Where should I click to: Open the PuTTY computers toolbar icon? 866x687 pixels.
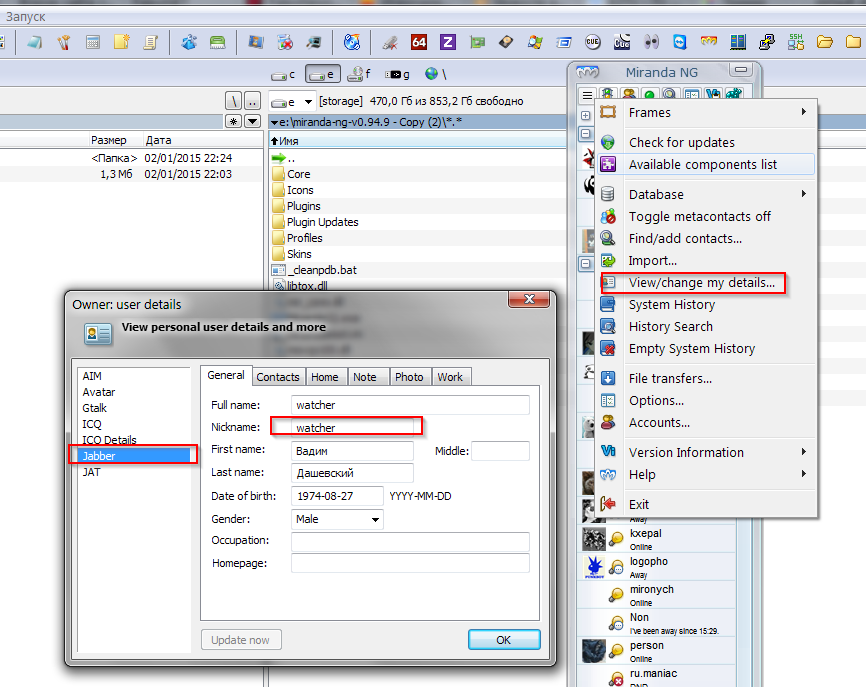pos(767,42)
